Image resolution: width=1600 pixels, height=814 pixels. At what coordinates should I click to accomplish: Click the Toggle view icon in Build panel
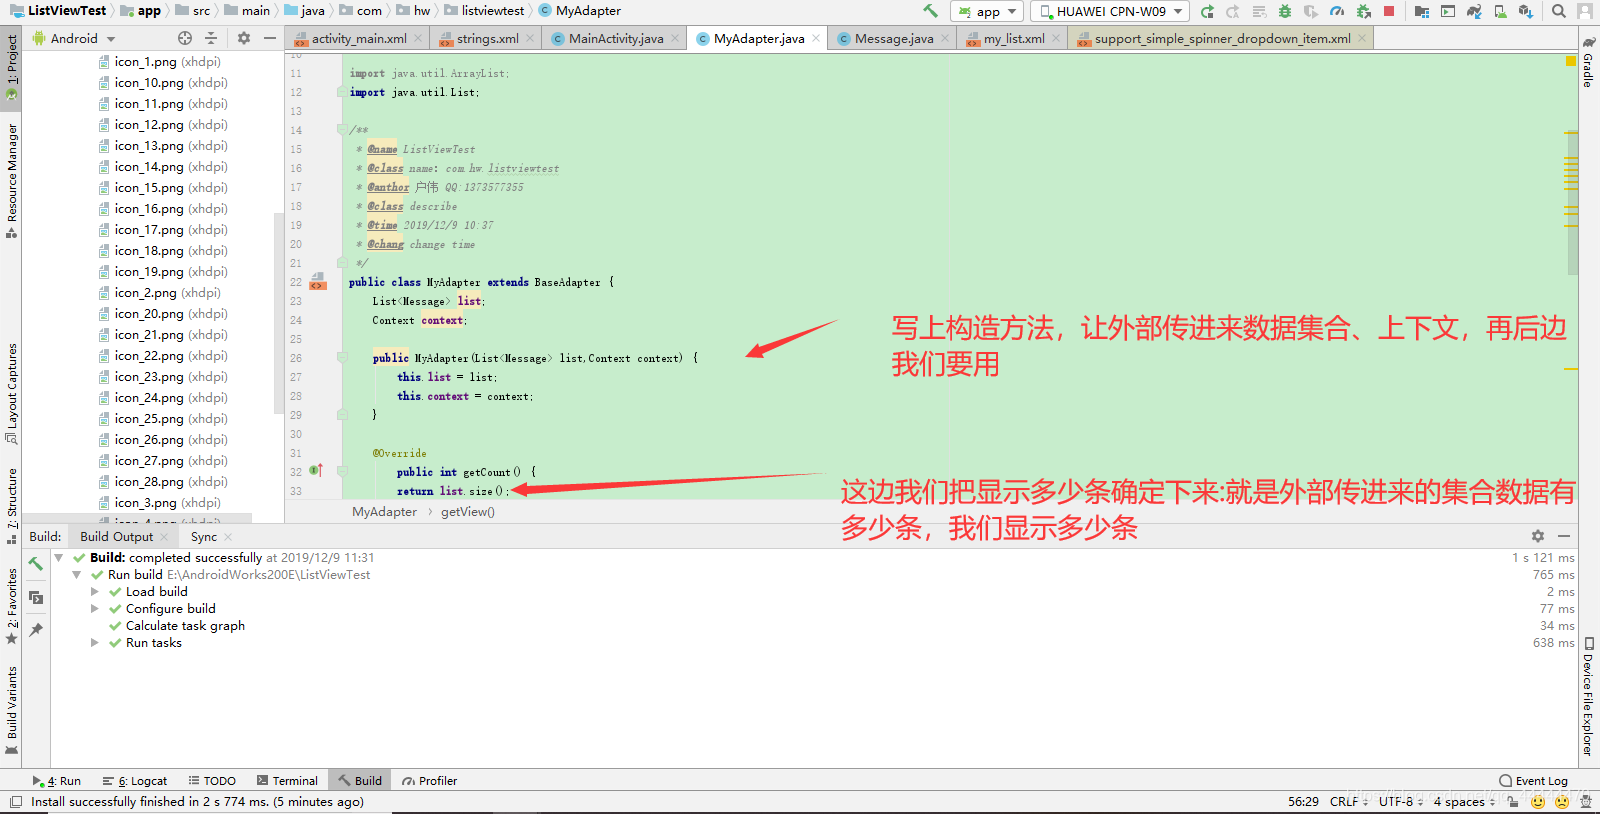36,597
